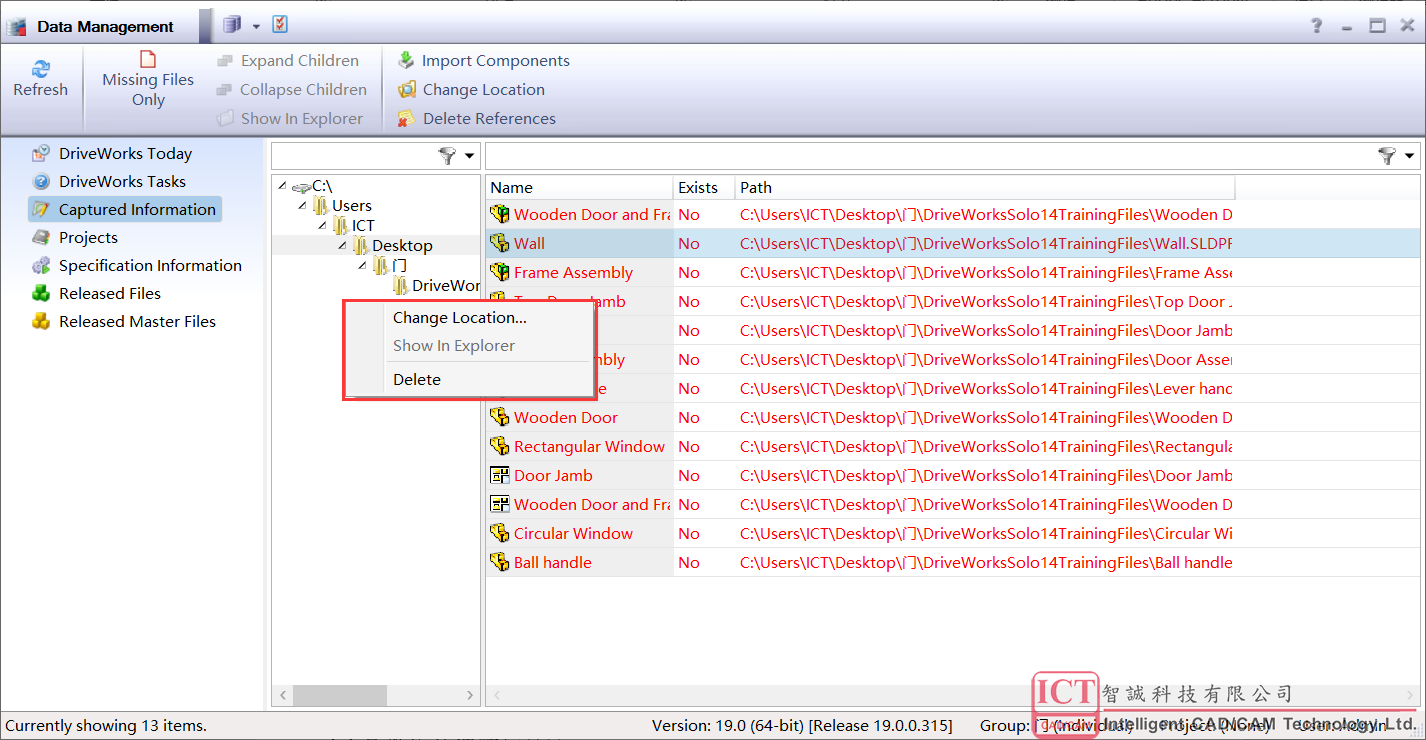Viewport: 1426px width, 740px height.
Task: Click the Wall.SLDPR path cell
Action: pyautogui.click(x=985, y=244)
